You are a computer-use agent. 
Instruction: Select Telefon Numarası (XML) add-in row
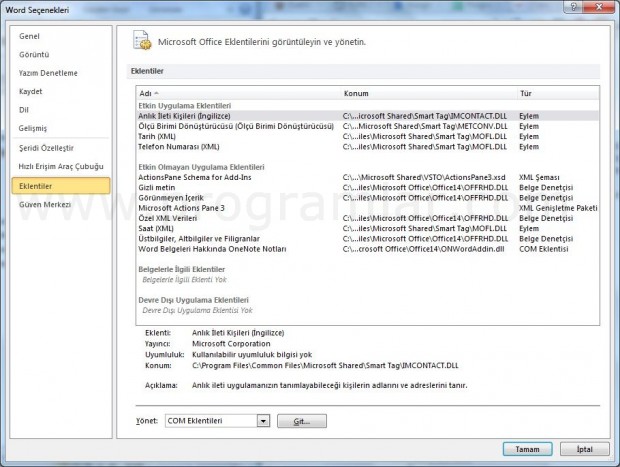[x=367, y=147]
